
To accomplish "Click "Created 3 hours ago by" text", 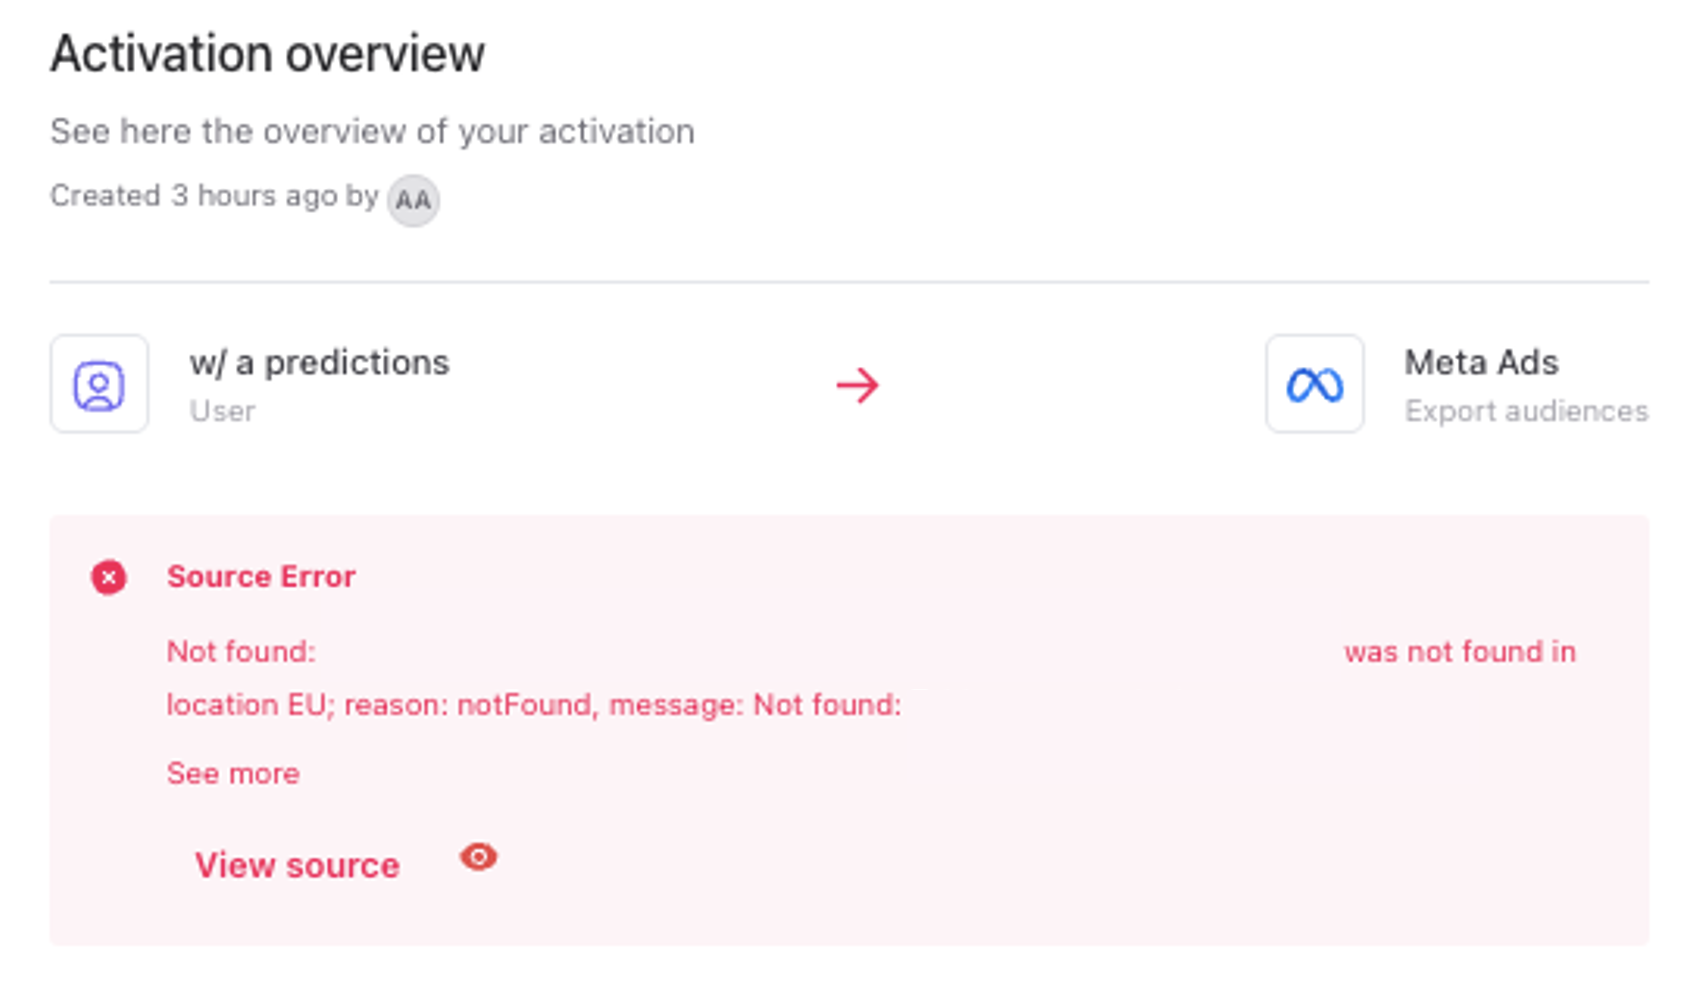I will pos(214,196).
